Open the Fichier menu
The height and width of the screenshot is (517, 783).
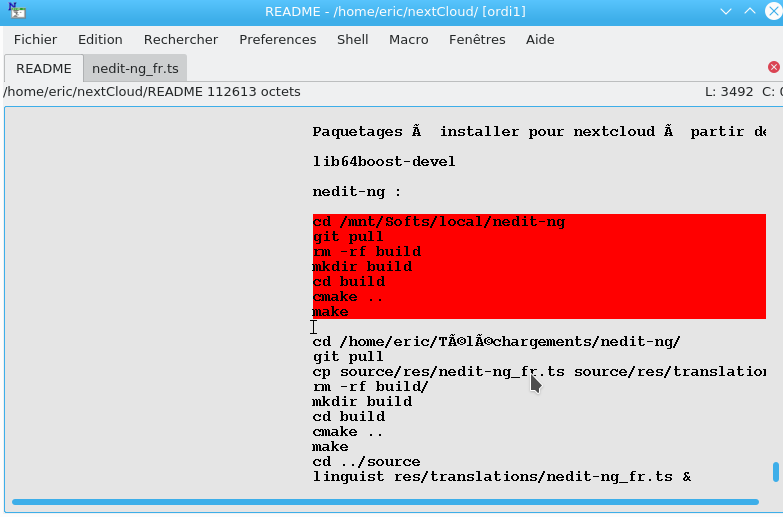pos(35,39)
